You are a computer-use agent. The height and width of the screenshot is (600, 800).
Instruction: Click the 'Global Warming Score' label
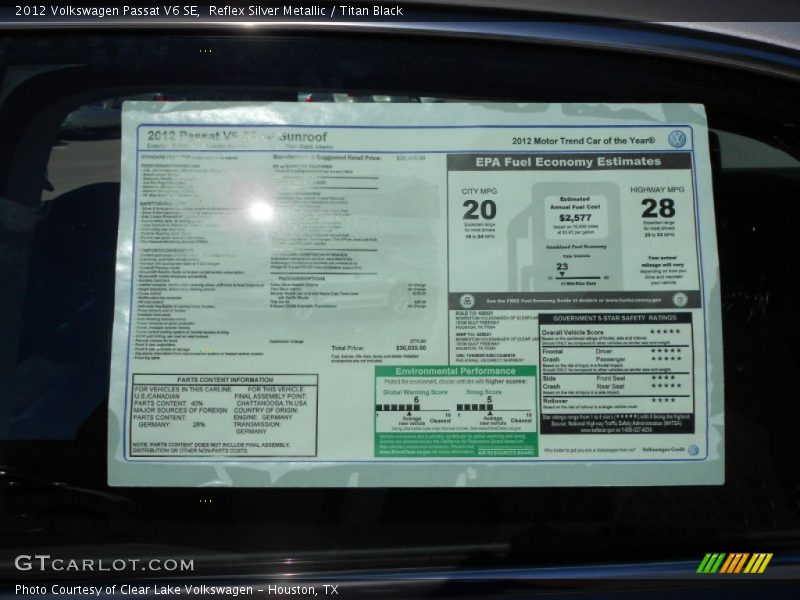tap(415, 392)
